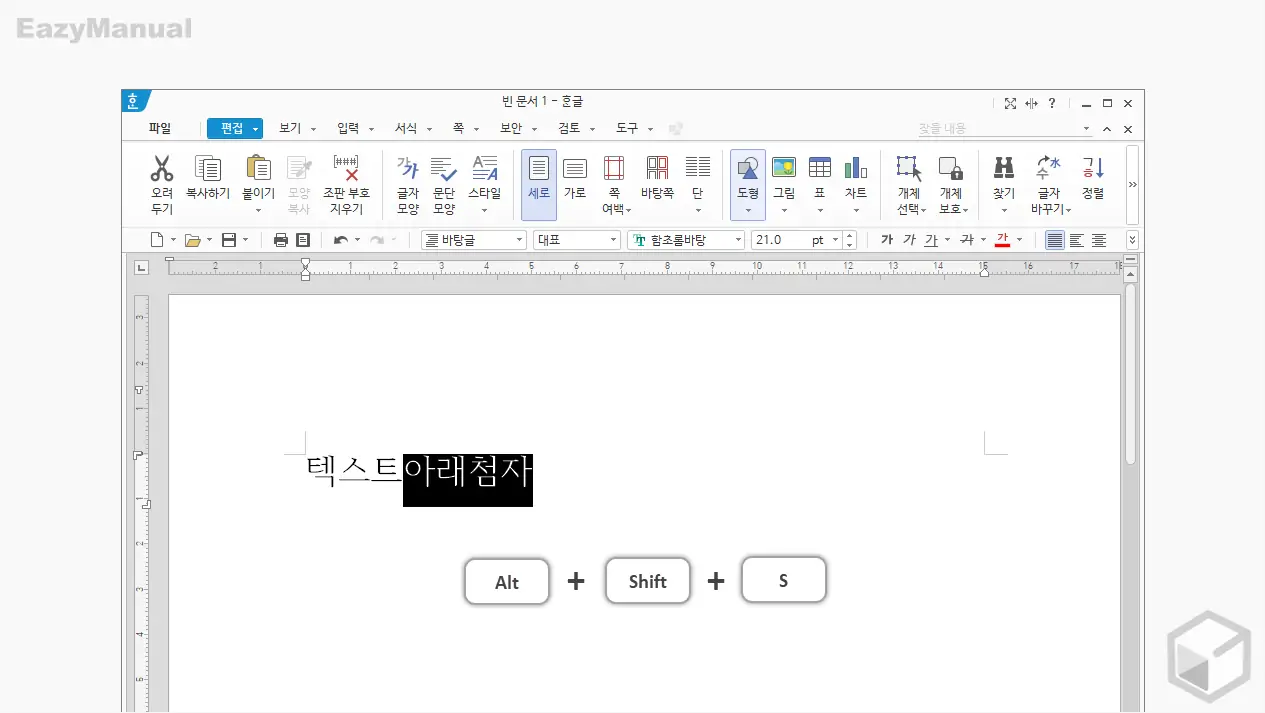Click the open folder icon

tap(193, 240)
